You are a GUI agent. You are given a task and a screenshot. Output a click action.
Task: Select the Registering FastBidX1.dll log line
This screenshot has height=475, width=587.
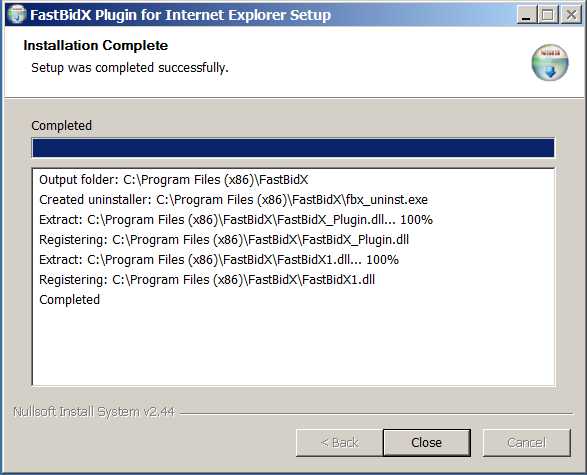pyautogui.click(x=207, y=280)
